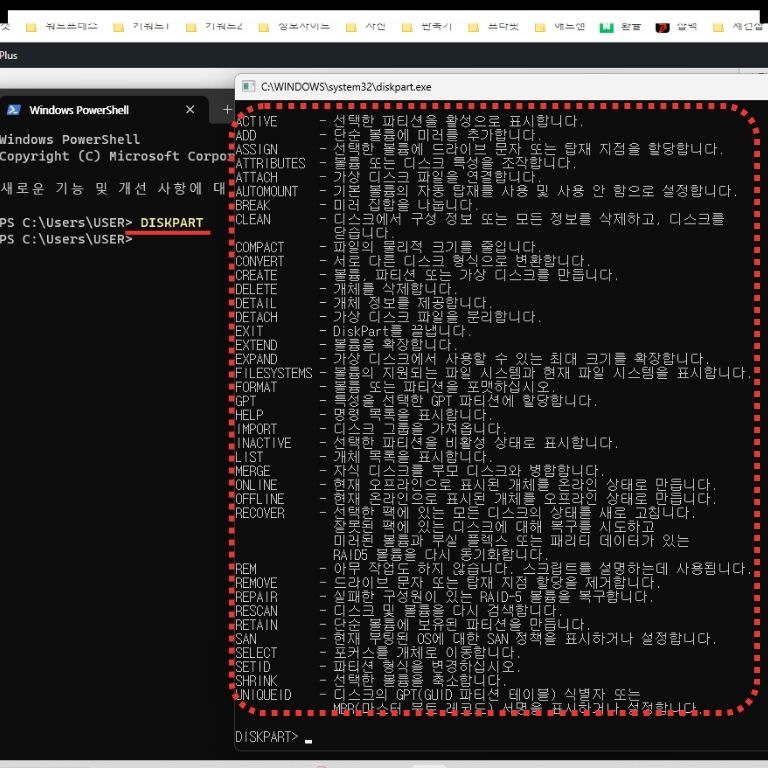Viewport: 768px width, 768px height.
Task: Select the Windows PowerShell tab
Action: (x=104, y=110)
